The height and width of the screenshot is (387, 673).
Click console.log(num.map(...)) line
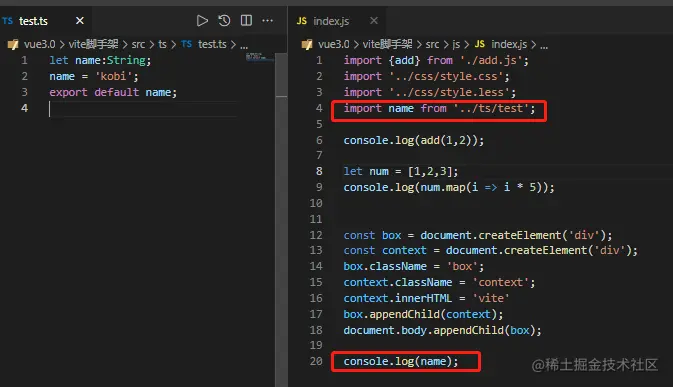pos(449,187)
